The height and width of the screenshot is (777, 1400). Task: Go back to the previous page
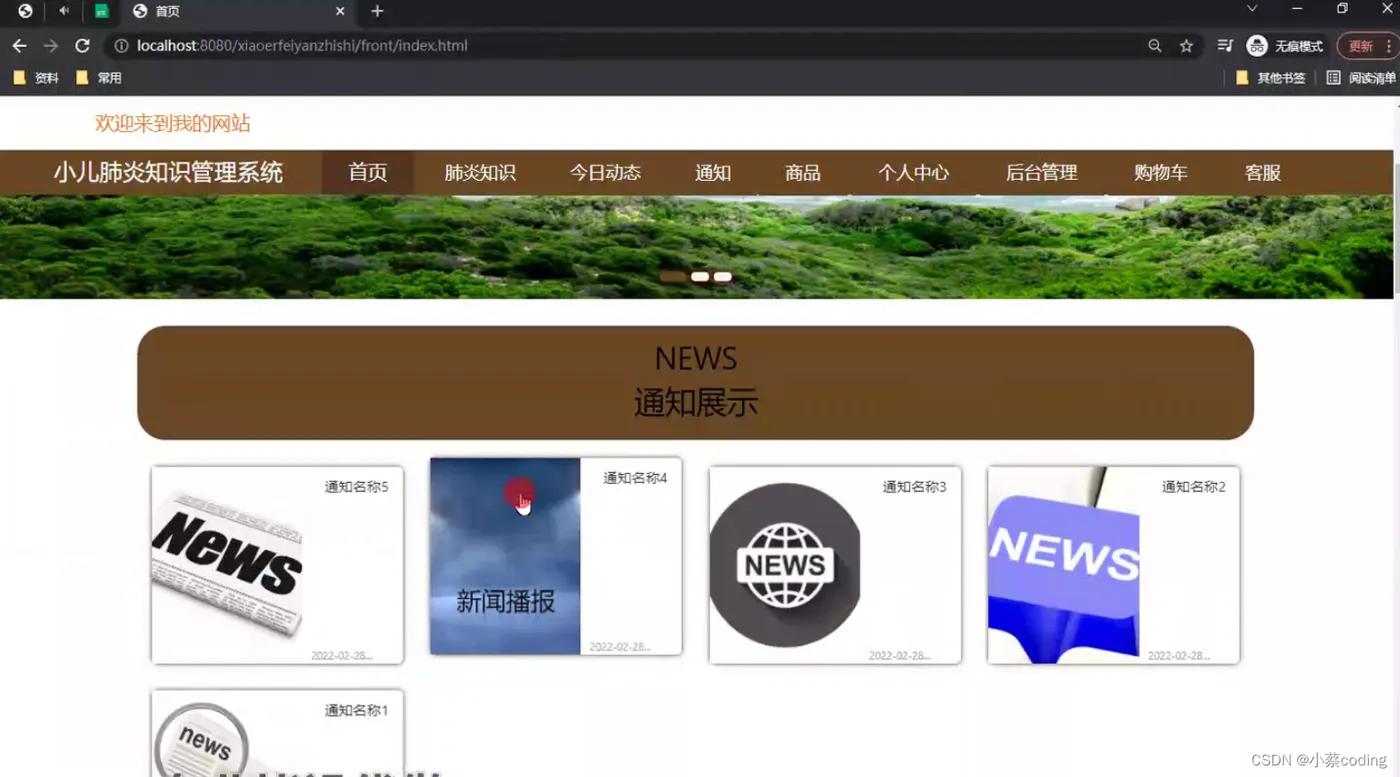(x=19, y=46)
